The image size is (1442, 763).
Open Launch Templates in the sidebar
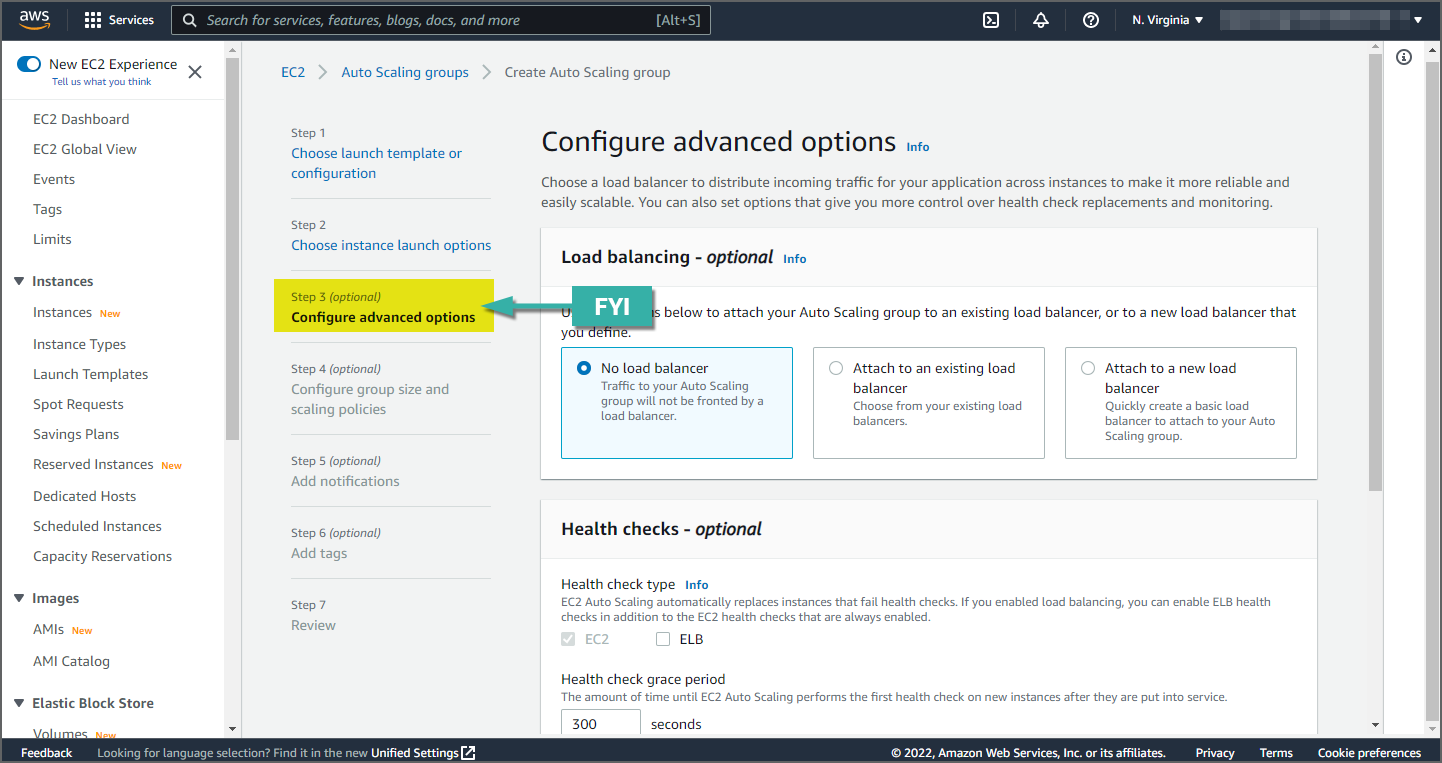pos(90,374)
